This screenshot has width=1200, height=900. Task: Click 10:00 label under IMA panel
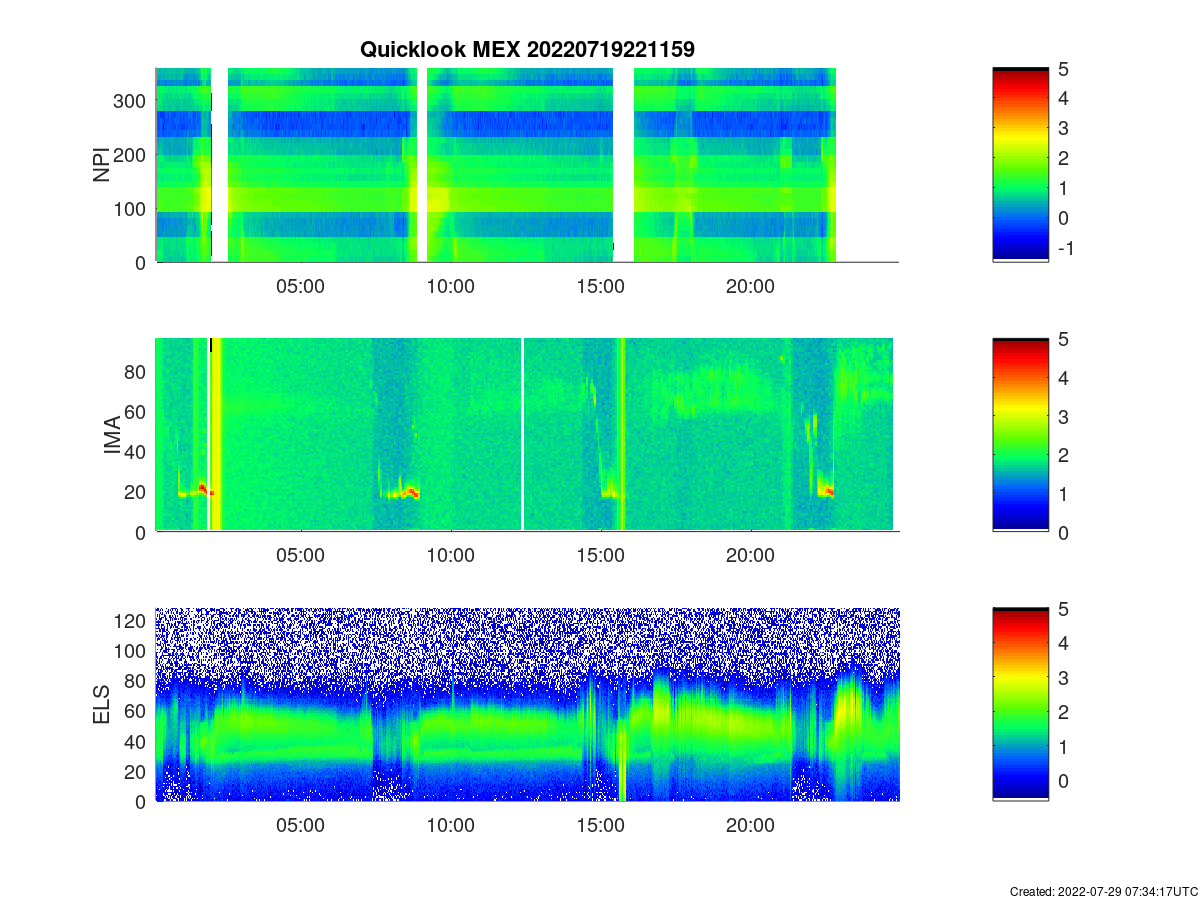tap(450, 556)
